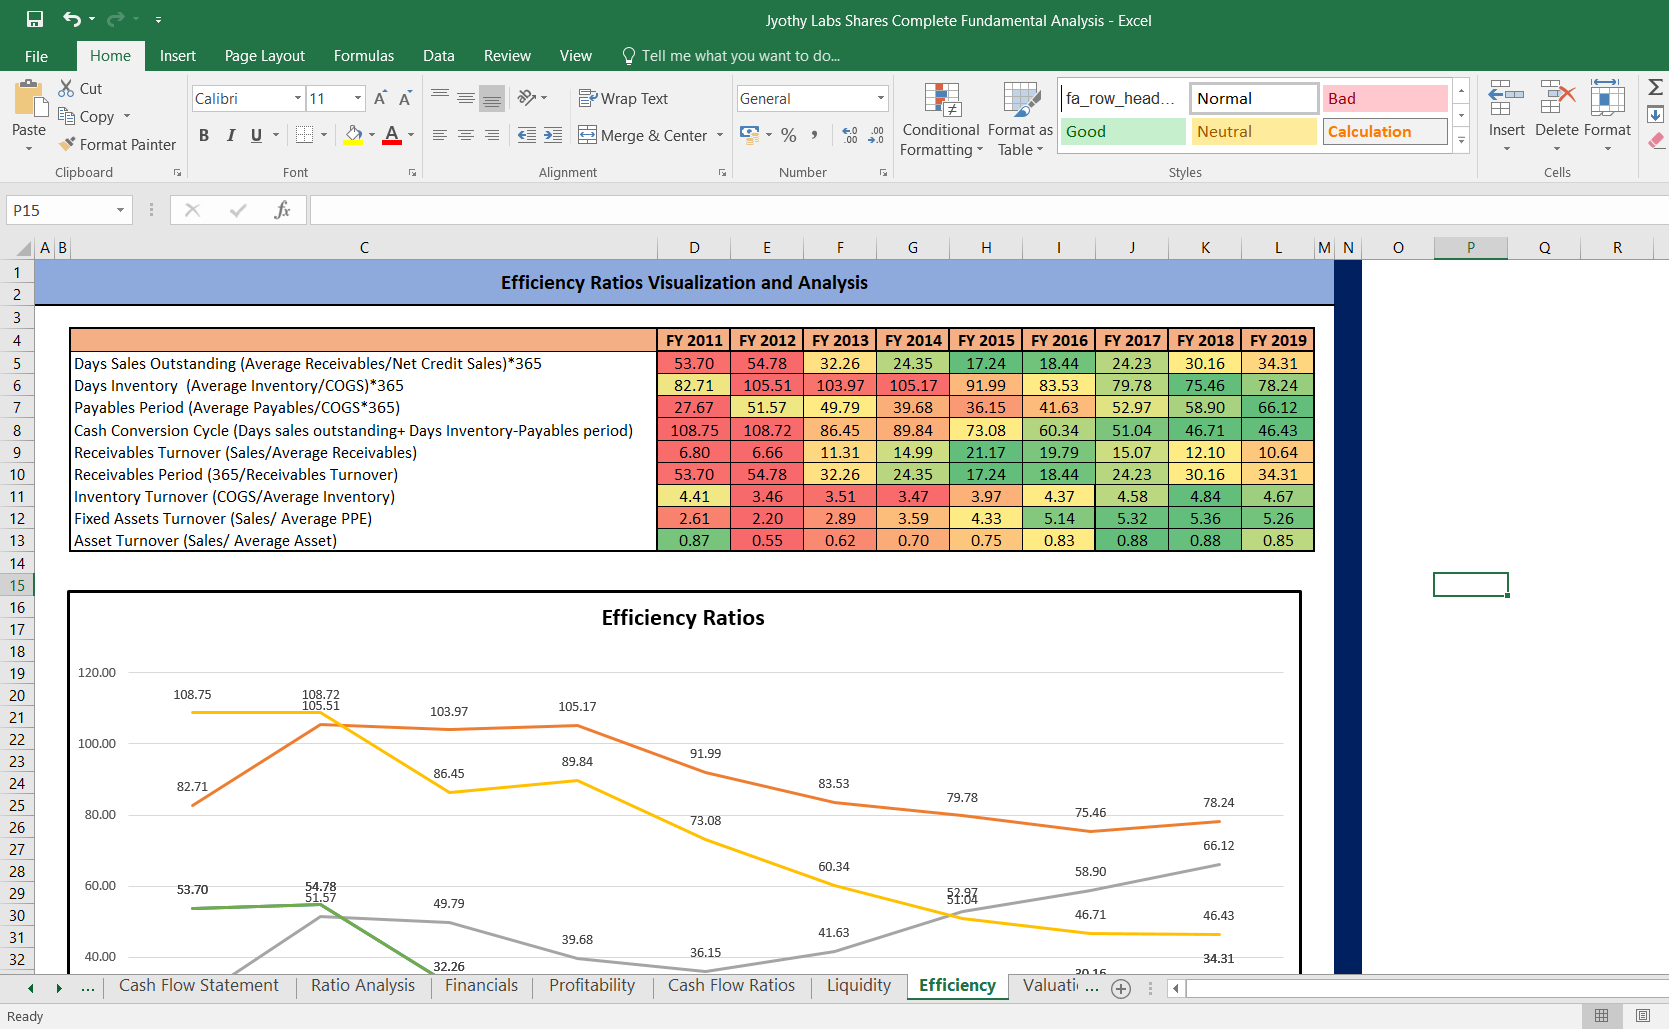Activate the Format Painter

pyautogui.click(x=117, y=144)
